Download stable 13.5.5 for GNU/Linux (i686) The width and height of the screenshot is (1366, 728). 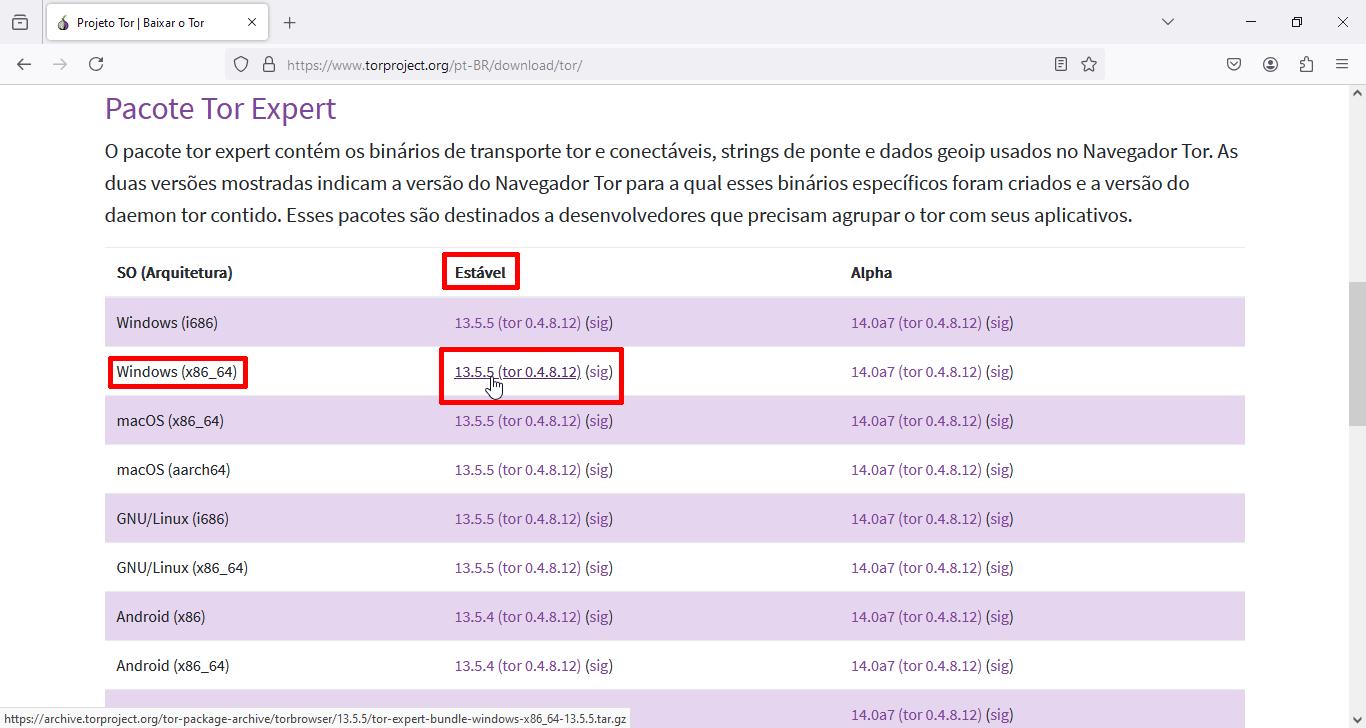point(518,519)
